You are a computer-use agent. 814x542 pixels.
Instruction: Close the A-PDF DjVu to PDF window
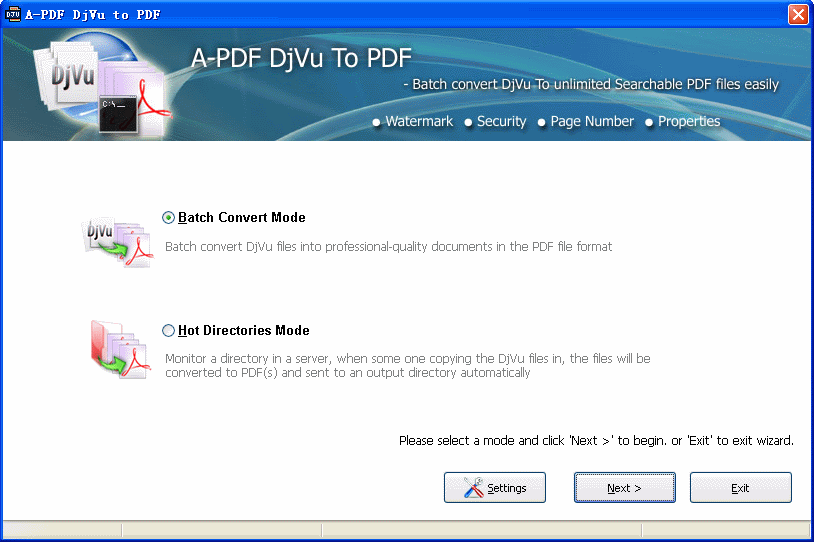pyautogui.click(x=798, y=14)
